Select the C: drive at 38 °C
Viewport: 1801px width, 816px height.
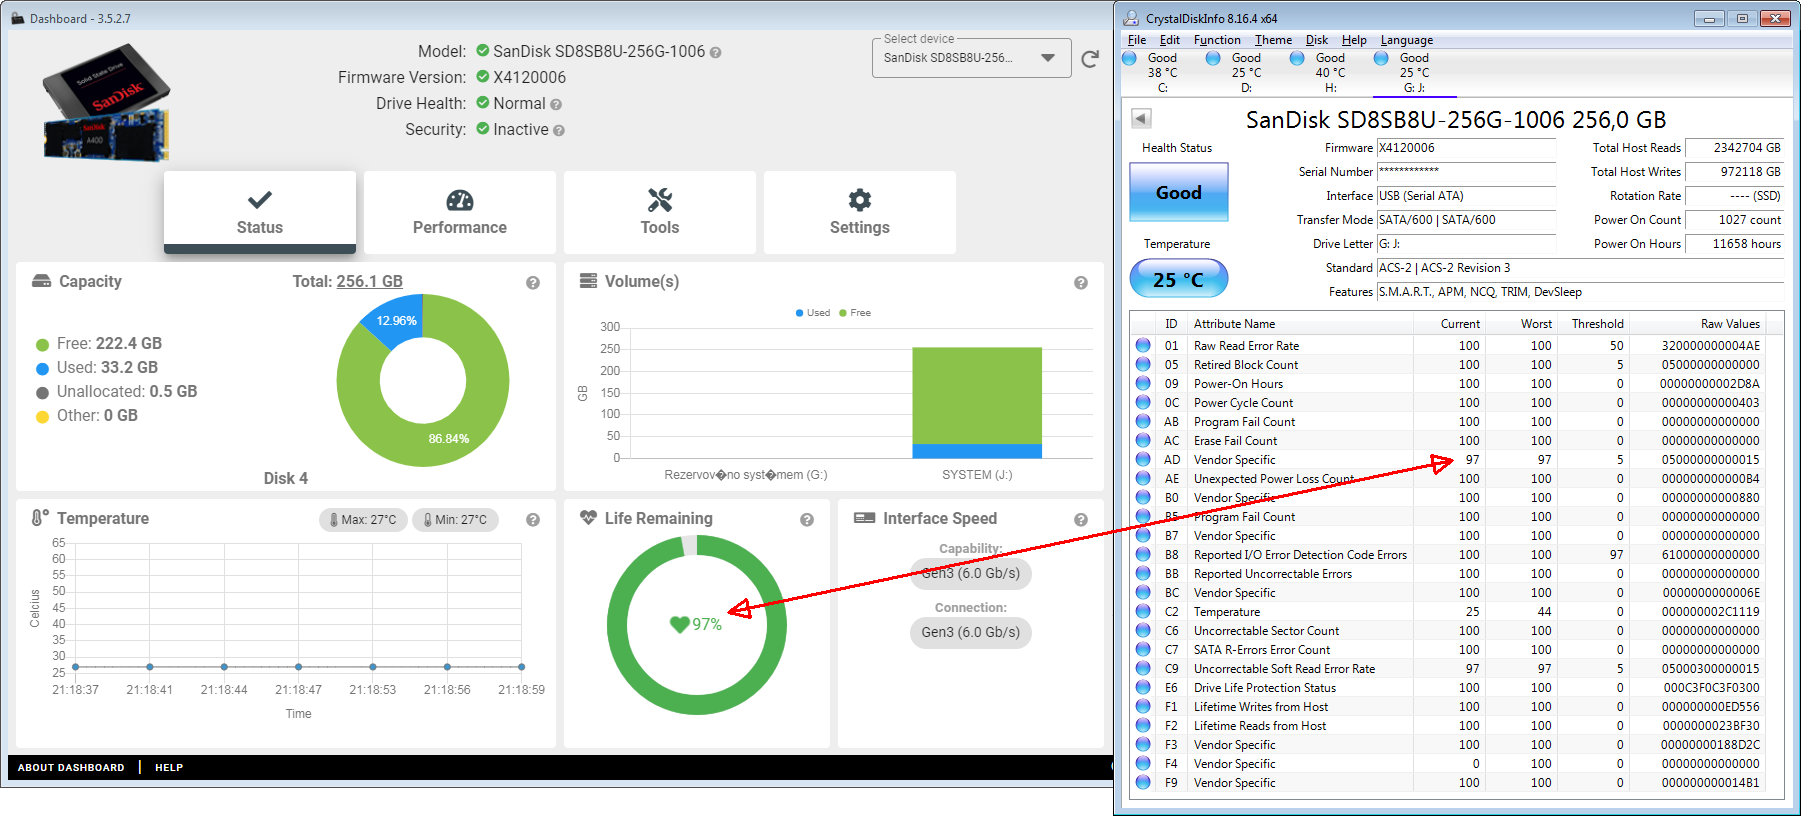tap(1162, 72)
